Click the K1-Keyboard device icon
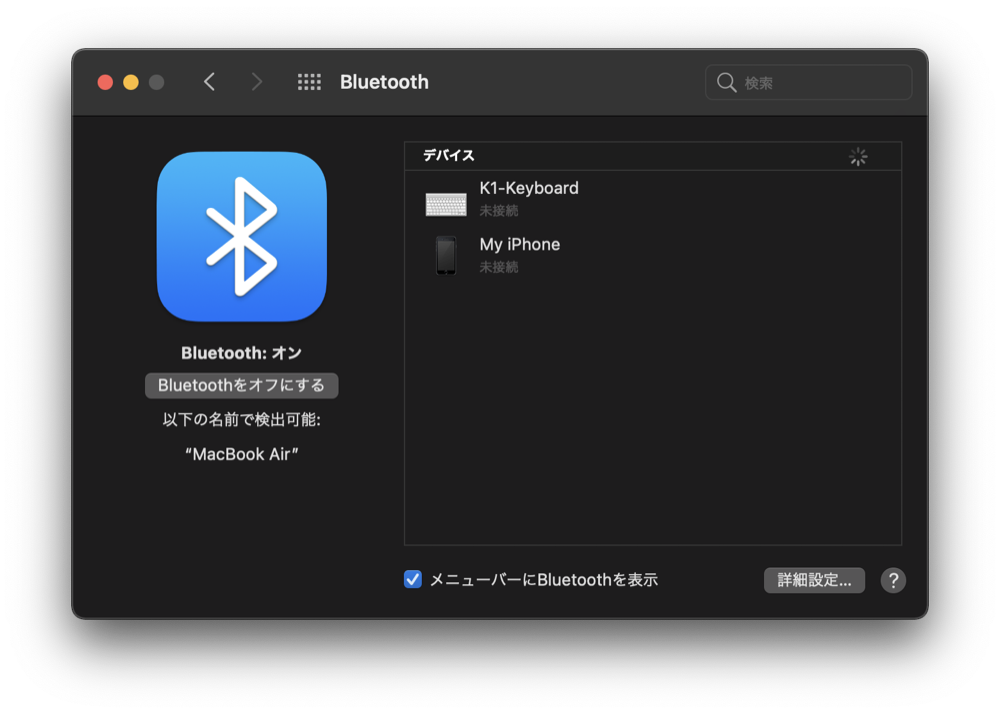The image size is (1000, 714). (x=446, y=205)
